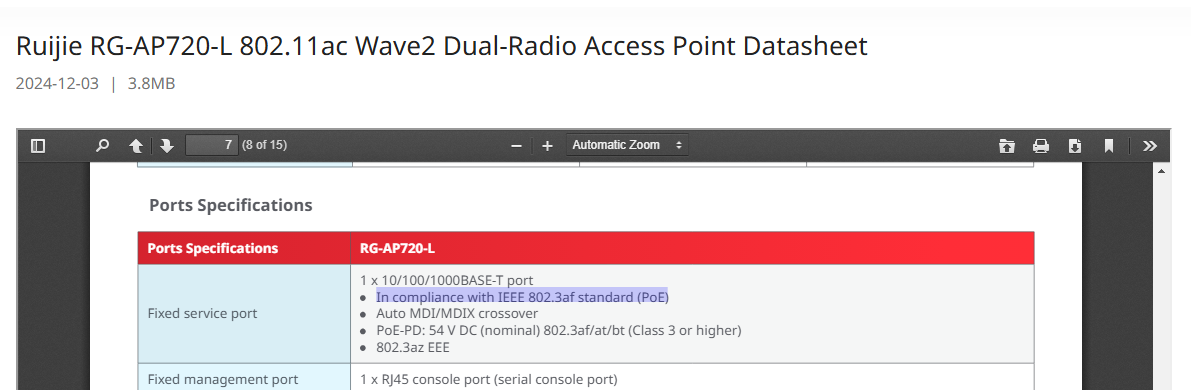
Task: Go to previous page arrow
Action: pyautogui.click(x=136, y=145)
